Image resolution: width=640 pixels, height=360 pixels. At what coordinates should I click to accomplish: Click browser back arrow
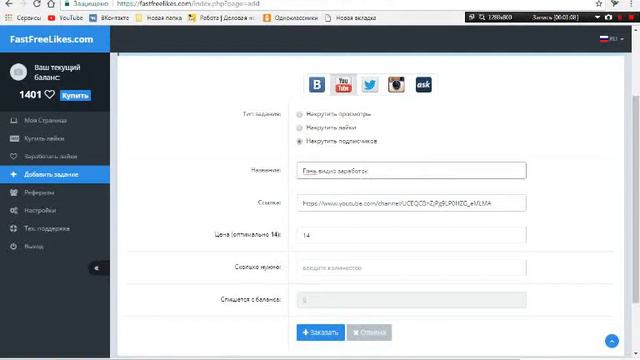(x=9, y=4)
